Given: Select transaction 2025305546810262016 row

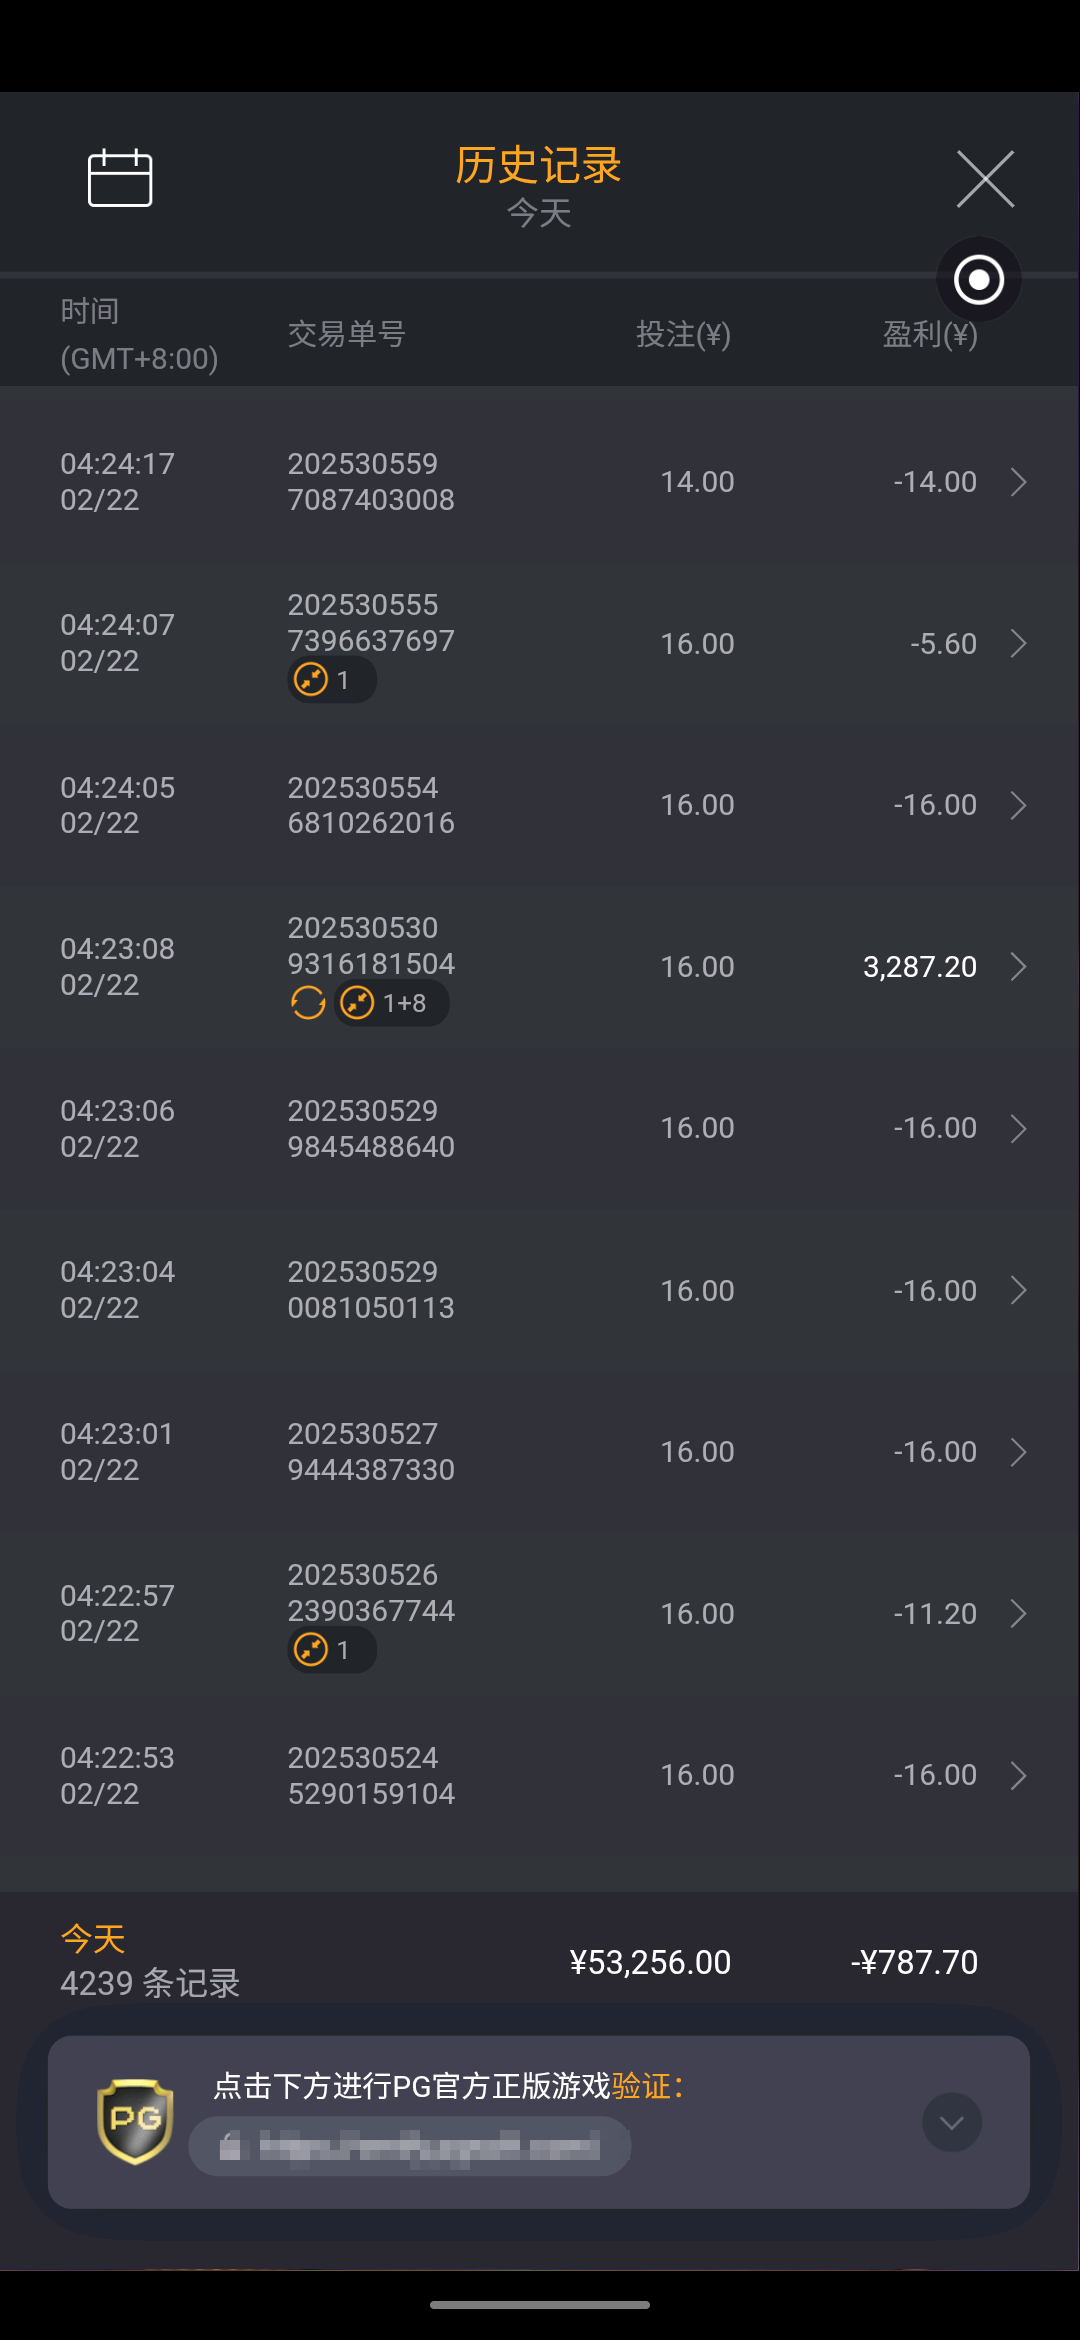Looking at the screenshot, I should pyautogui.click(x=540, y=805).
